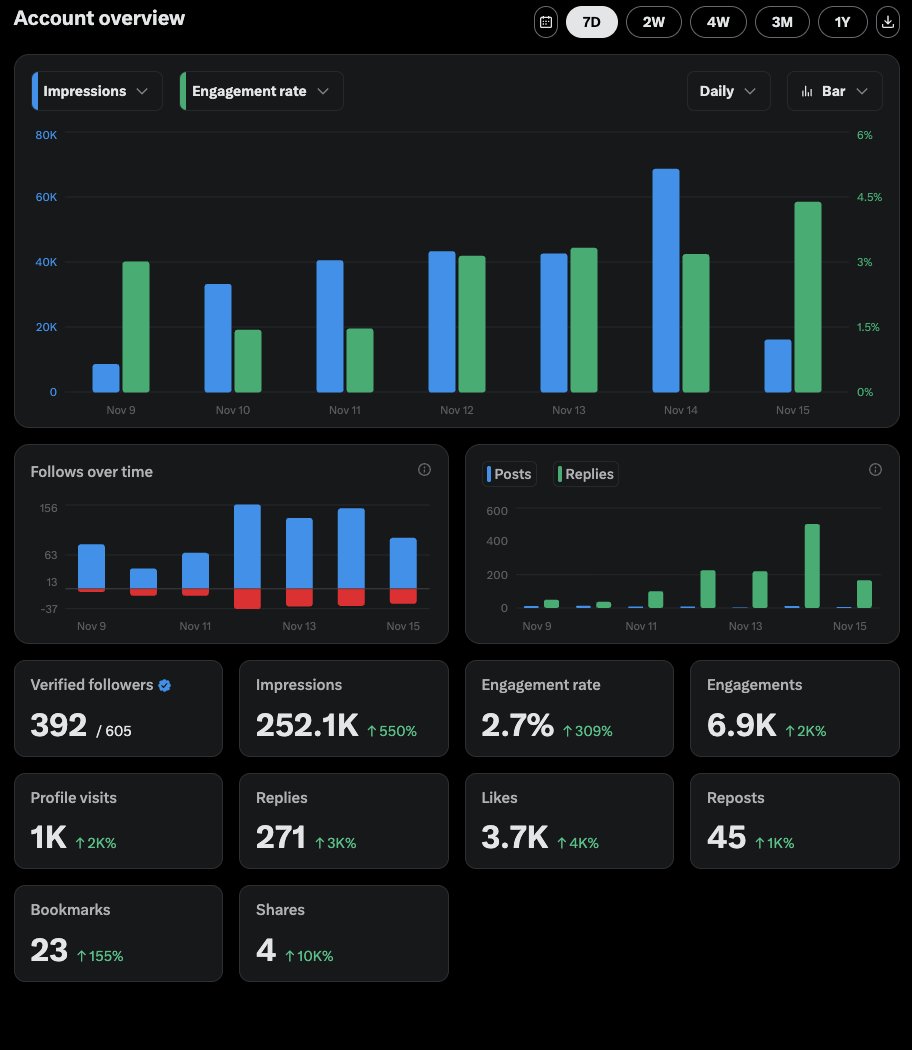This screenshot has width=912, height=1050.
Task: Click the 10K% shares change indicator
Action: [309, 956]
